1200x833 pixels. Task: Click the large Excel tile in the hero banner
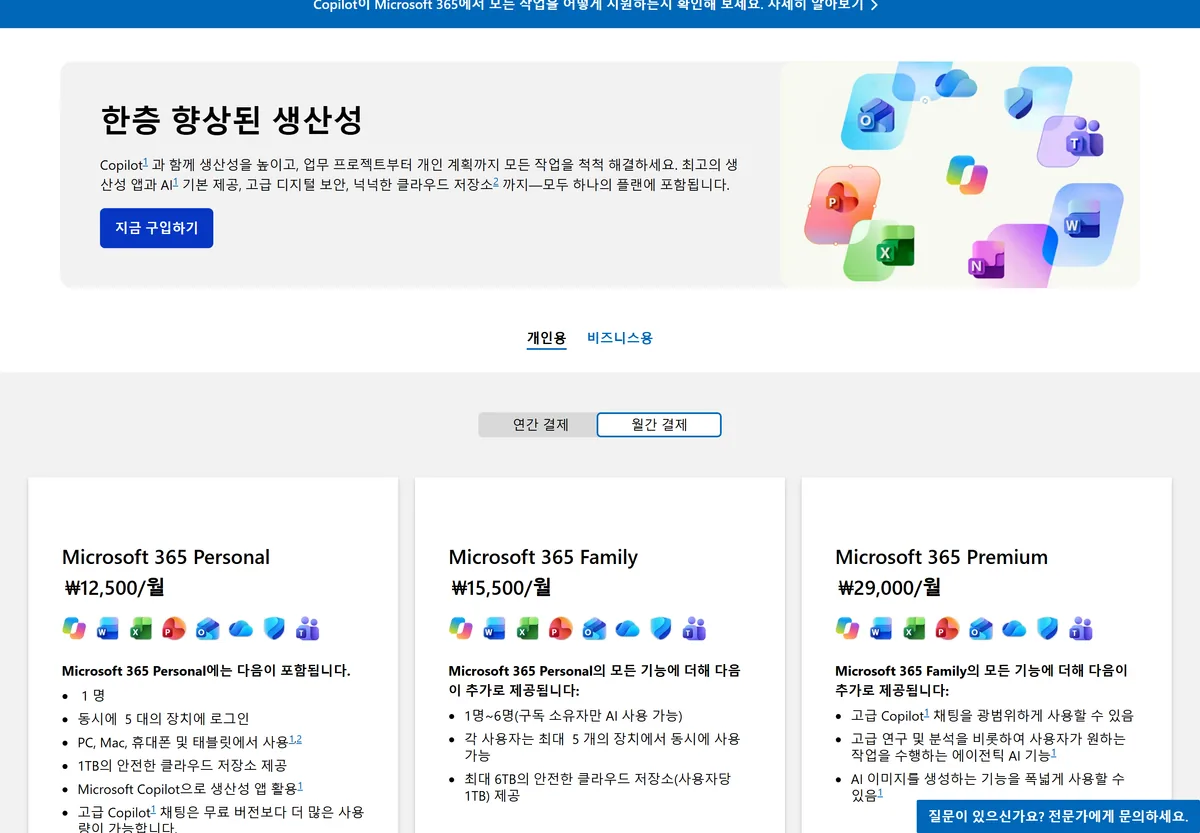pyautogui.click(x=880, y=249)
